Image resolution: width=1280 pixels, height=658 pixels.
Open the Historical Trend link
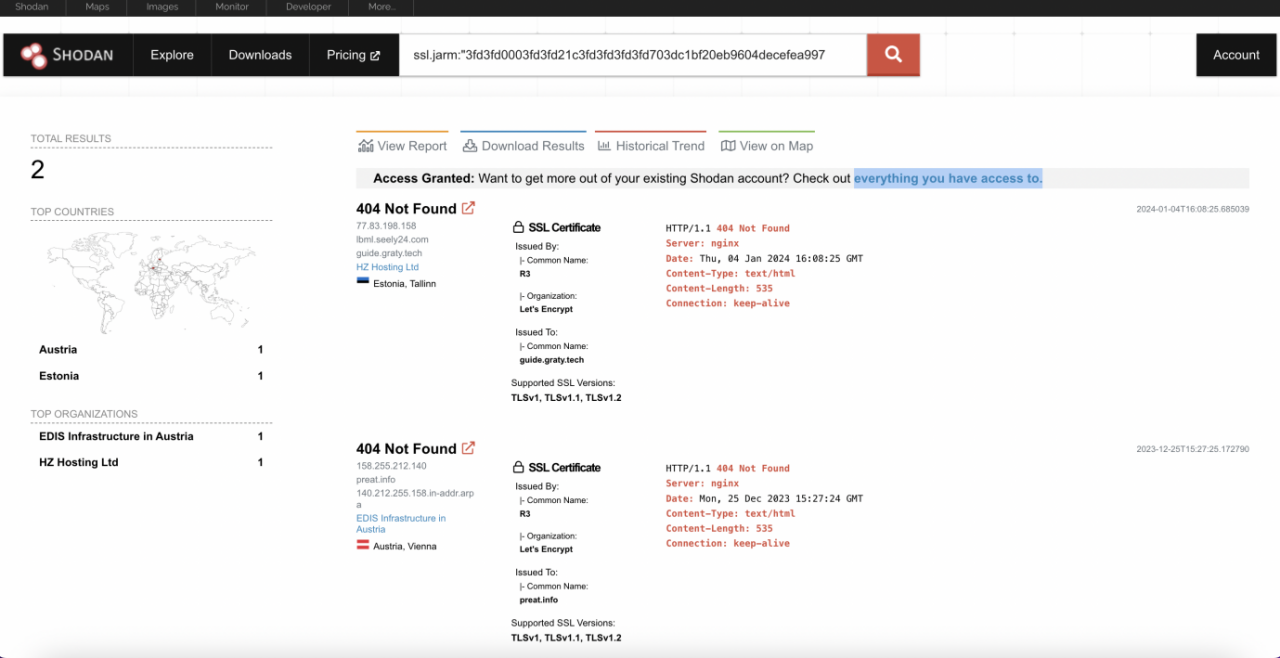tap(651, 146)
